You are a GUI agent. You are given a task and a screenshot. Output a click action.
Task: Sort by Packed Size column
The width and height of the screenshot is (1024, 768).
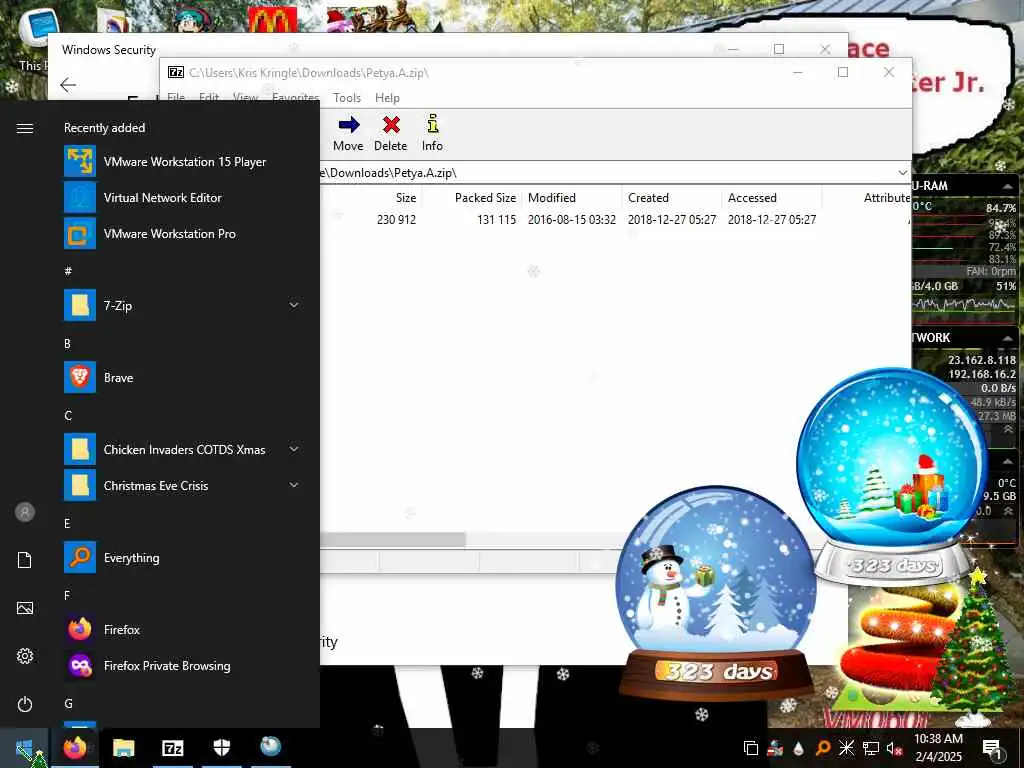(485, 198)
